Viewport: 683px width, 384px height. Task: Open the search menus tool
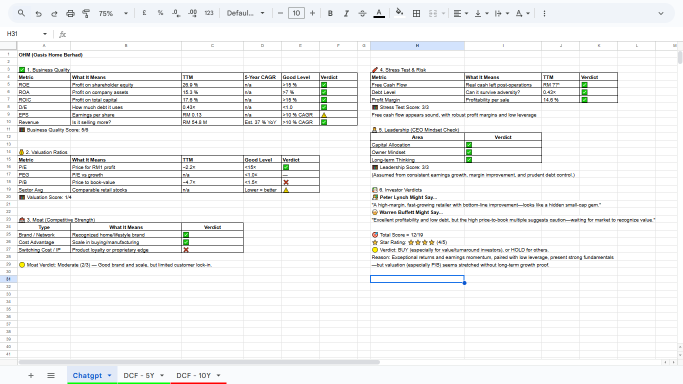coord(21,13)
